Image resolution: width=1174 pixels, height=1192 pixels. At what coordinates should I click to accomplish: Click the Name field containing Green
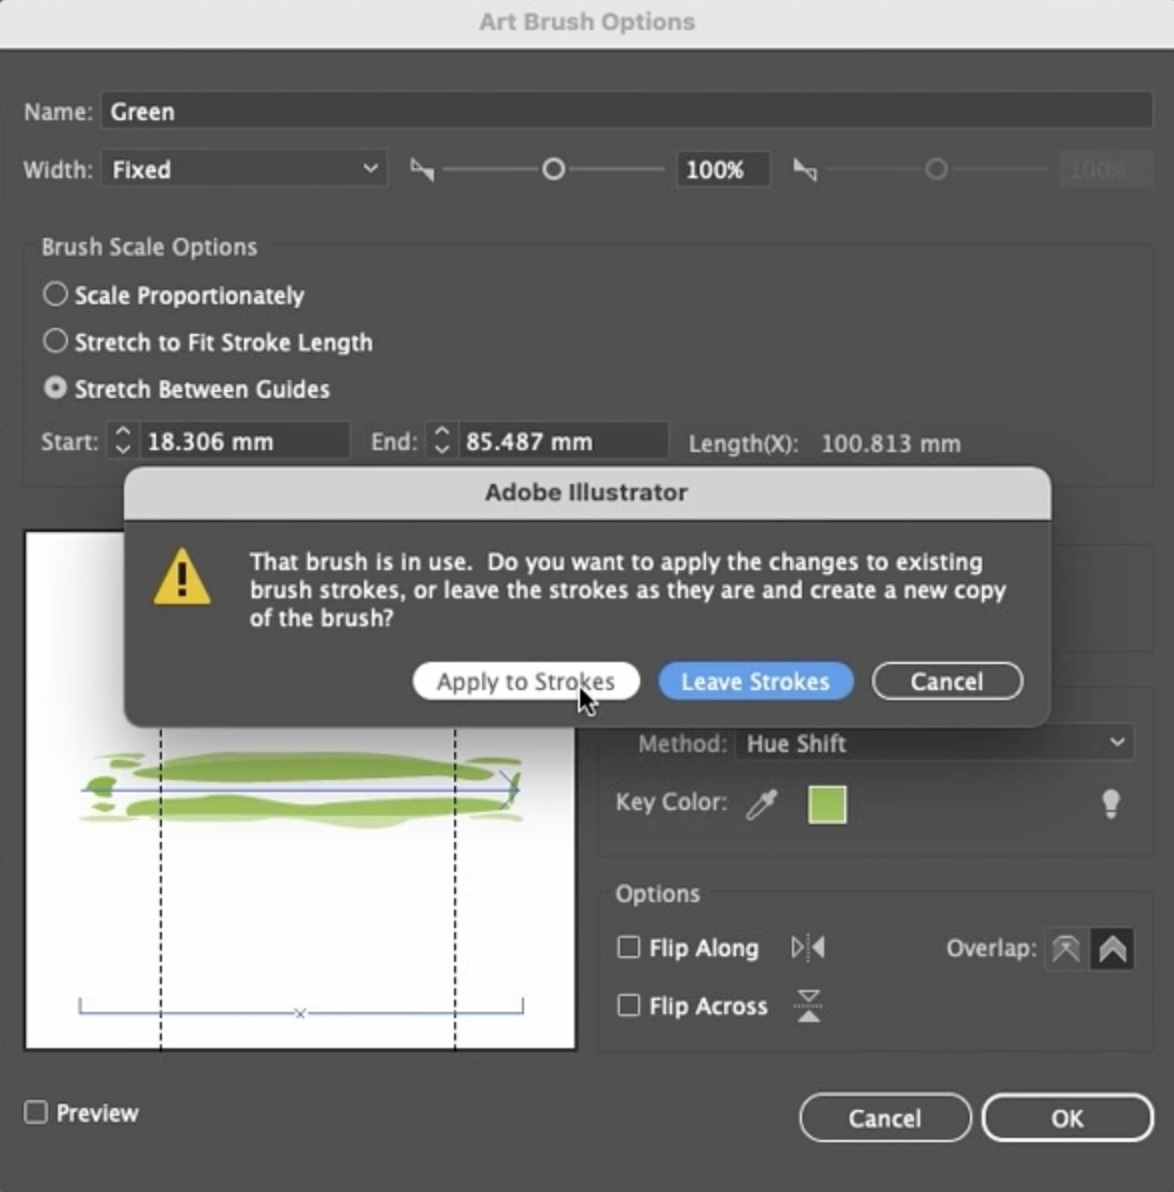point(627,112)
